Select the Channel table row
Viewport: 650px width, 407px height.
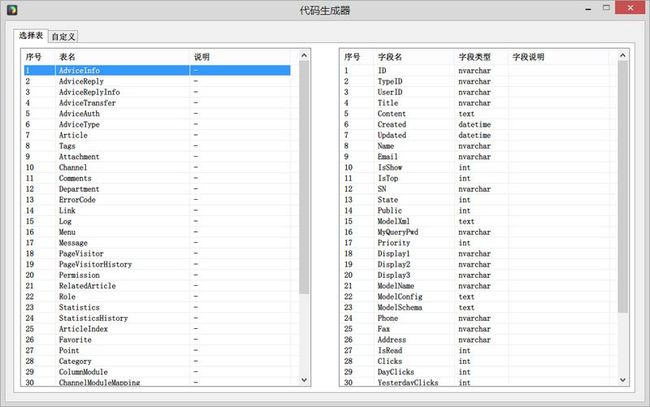[157, 167]
